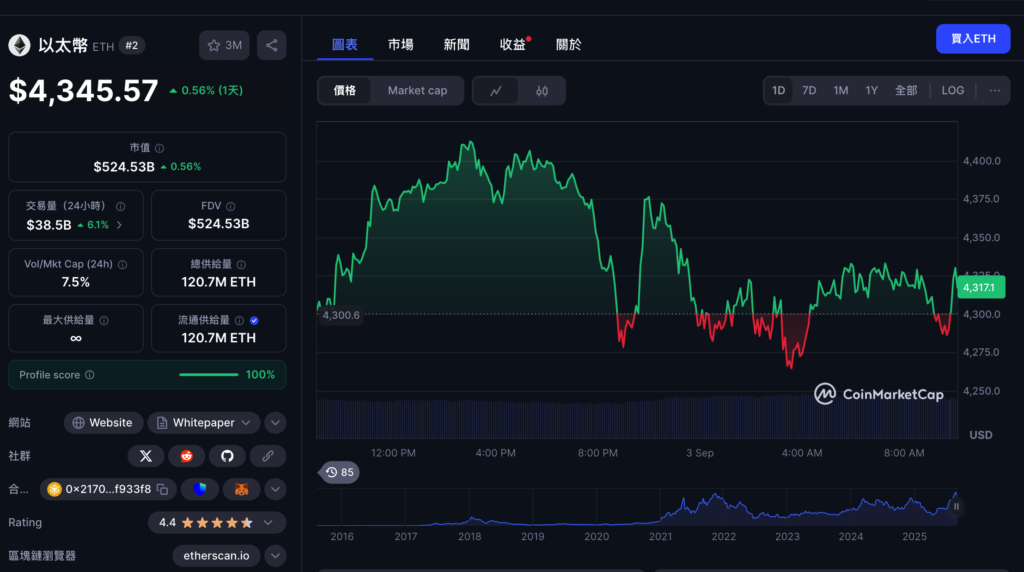
Task: Select the 全部 time range
Action: click(906, 91)
